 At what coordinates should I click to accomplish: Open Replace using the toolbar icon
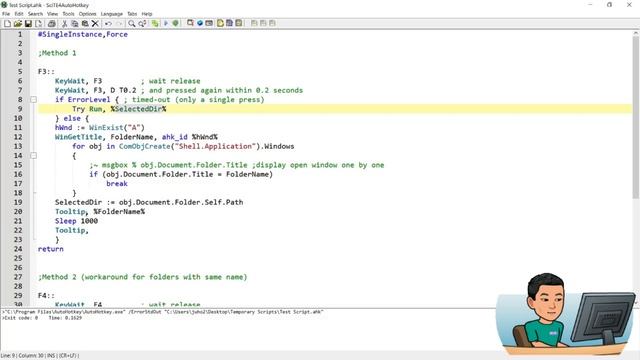coord(142,23)
